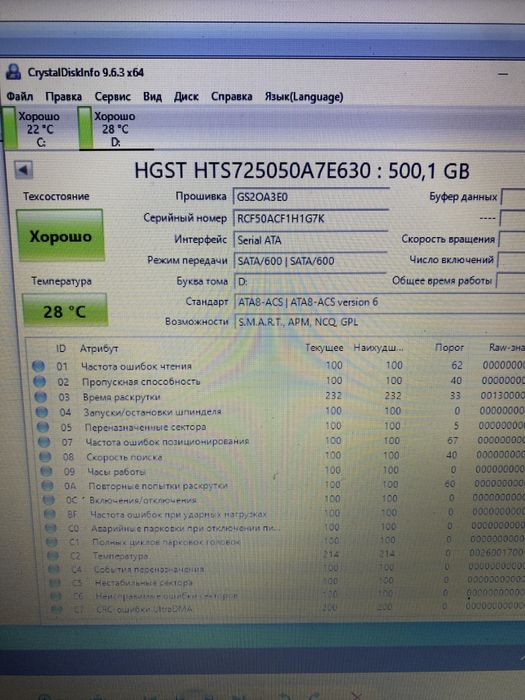Open the Справка menu
Viewport: 525px width, 700px height.
pos(232,96)
